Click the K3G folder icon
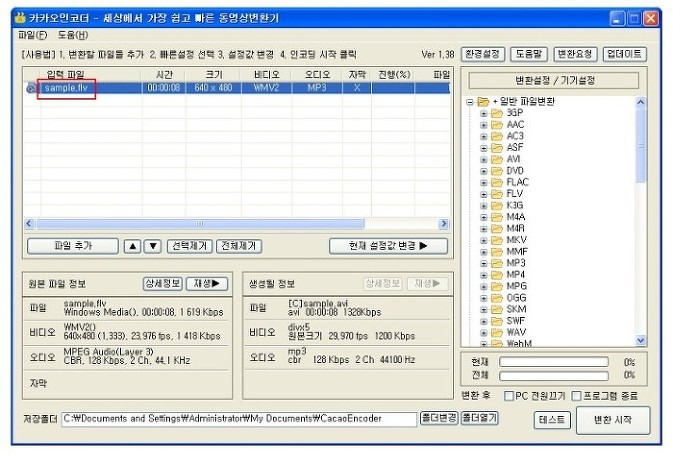The height and width of the screenshot is (462, 673). click(497, 206)
